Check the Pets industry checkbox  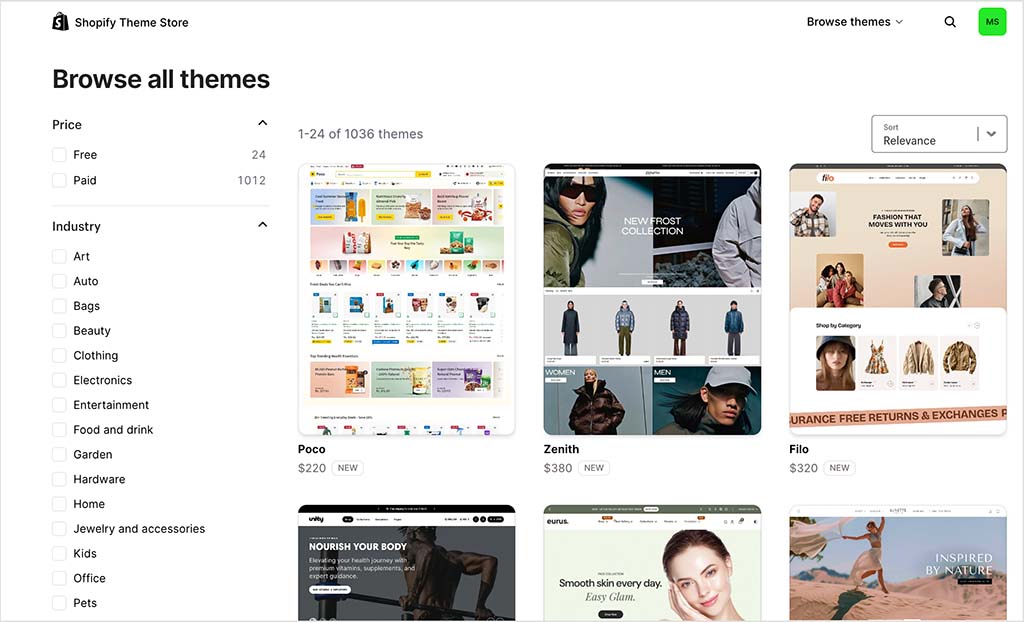pos(59,603)
